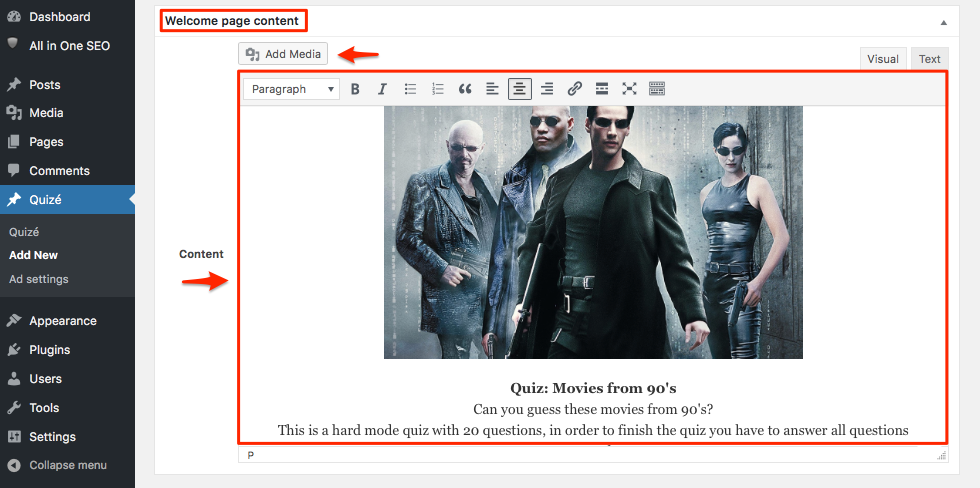This screenshot has width=980, height=488.
Task: Switch to the Visual editor tab
Action: (882, 59)
